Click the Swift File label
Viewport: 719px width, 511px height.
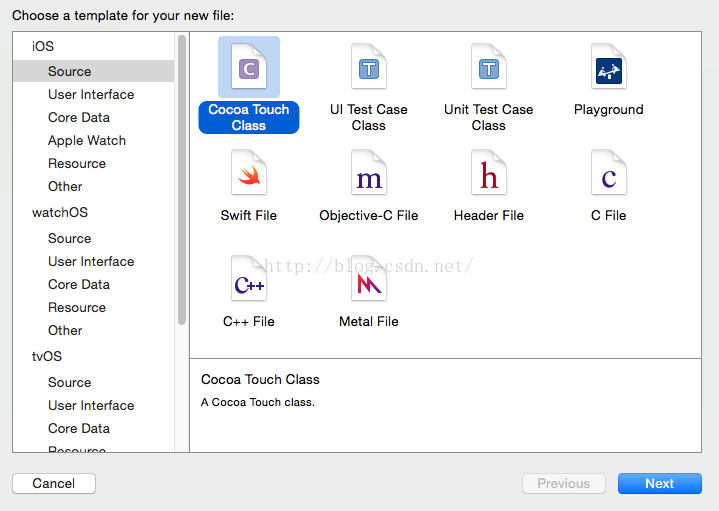click(x=249, y=216)
